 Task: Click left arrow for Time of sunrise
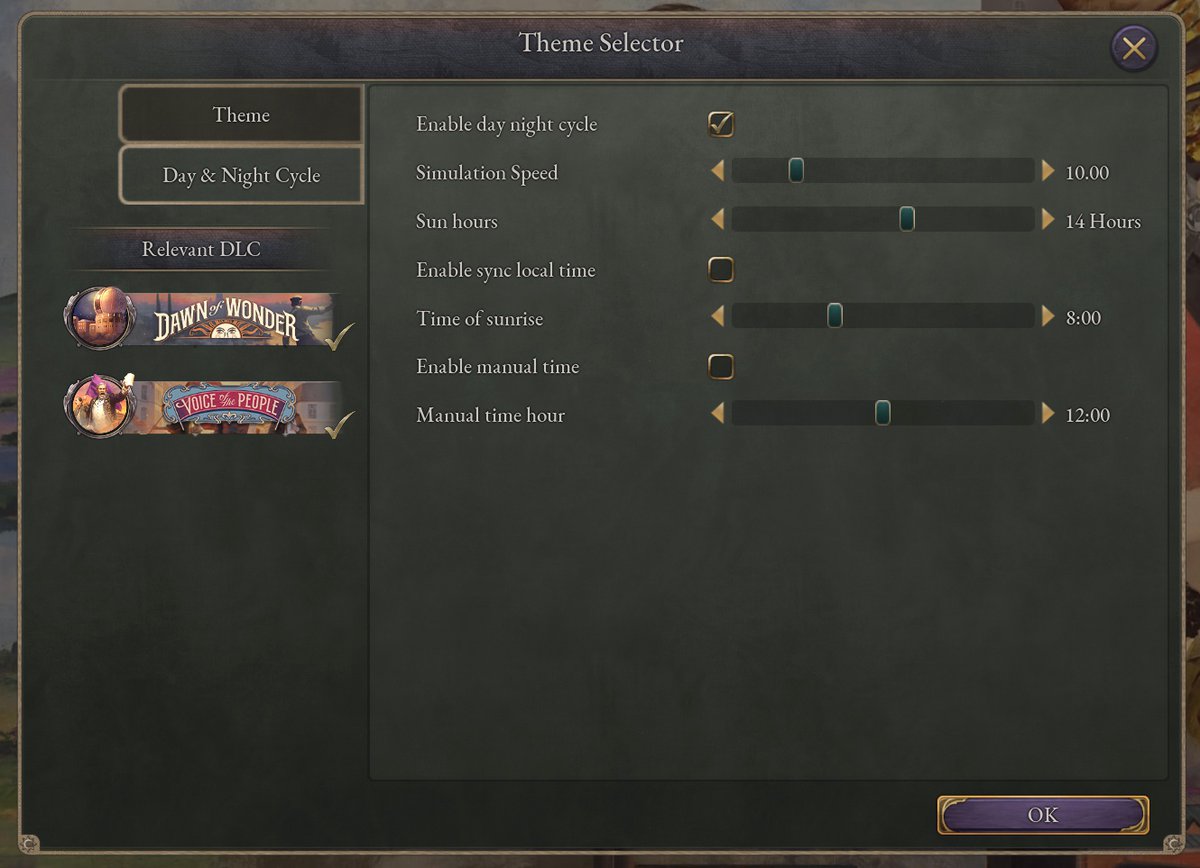[x=717, y=317]
